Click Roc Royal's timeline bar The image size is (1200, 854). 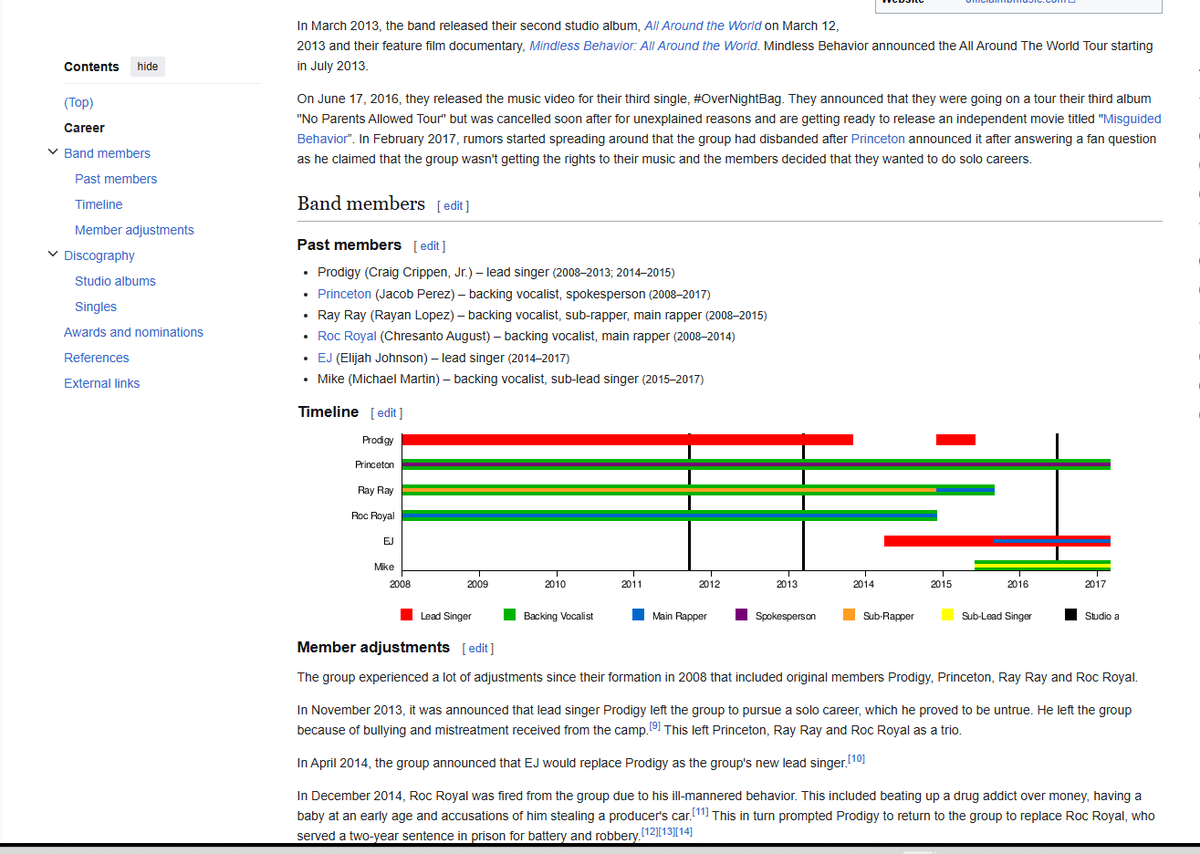point(669,515)
